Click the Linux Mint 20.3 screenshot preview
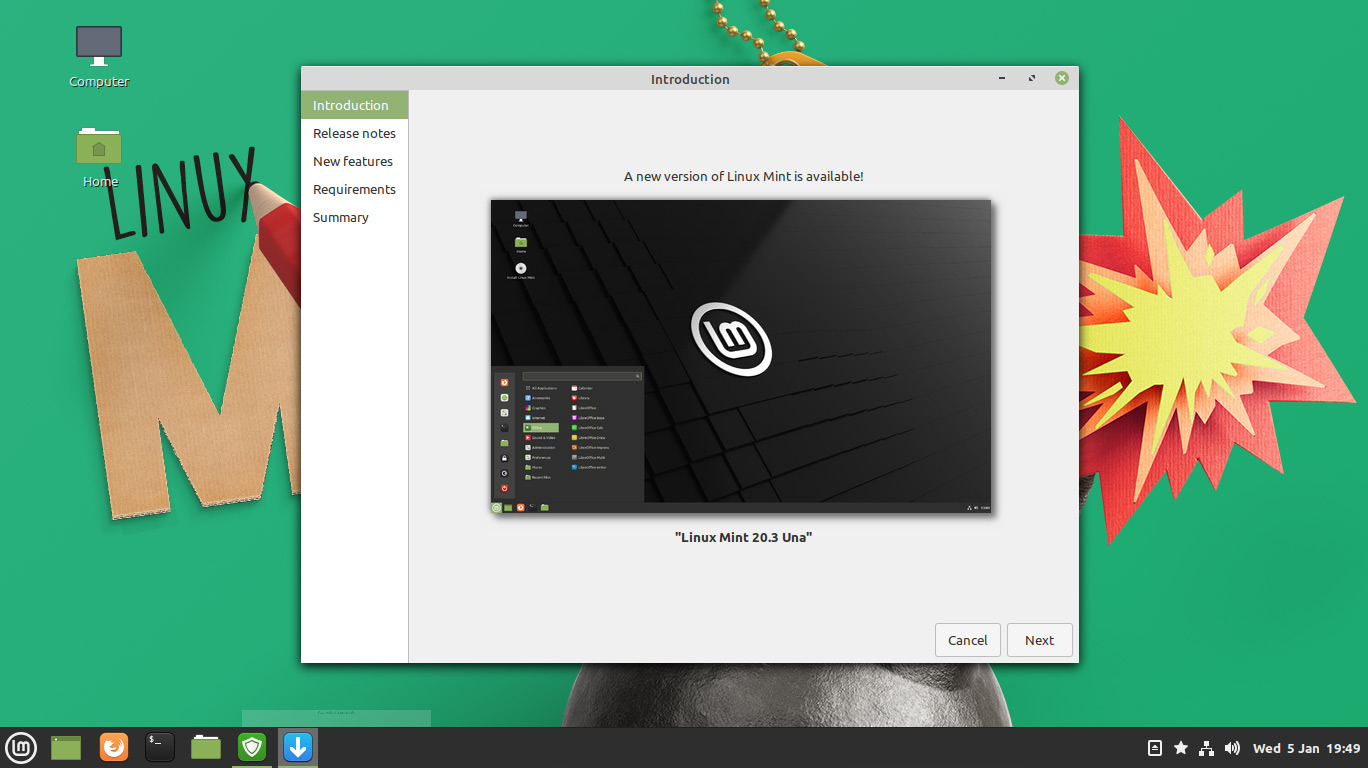The height and width of the screenshot is (768, 1368). 741,357
